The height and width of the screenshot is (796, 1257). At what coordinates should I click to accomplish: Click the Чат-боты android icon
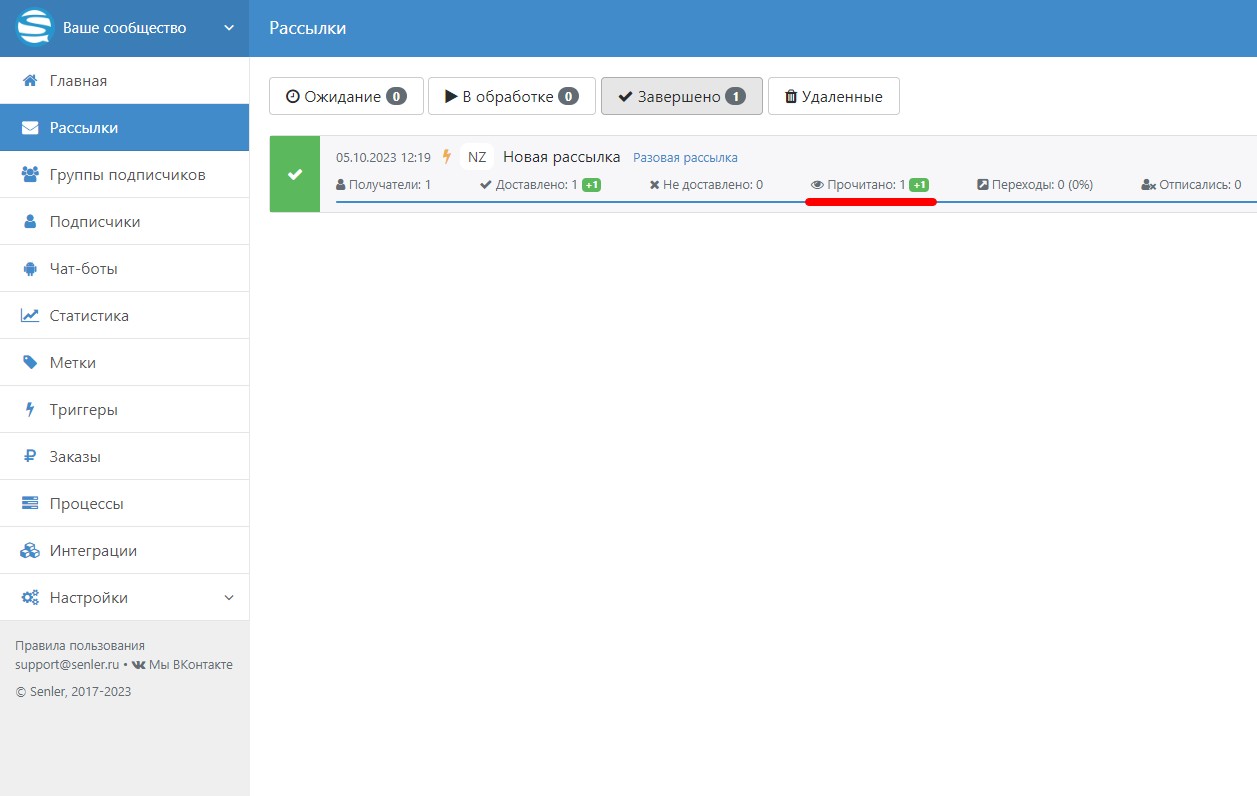pyautogui.click(x=30, y=269)
